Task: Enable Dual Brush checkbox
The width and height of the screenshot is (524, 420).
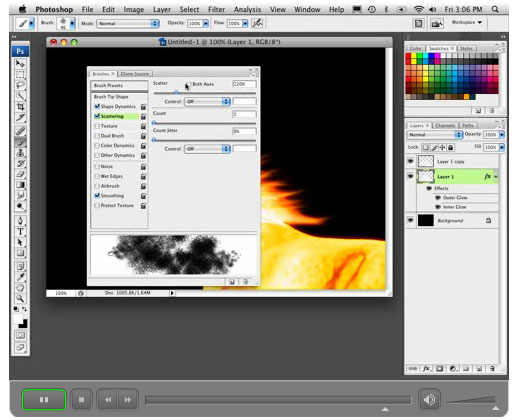Action: [x=97, y=136]
